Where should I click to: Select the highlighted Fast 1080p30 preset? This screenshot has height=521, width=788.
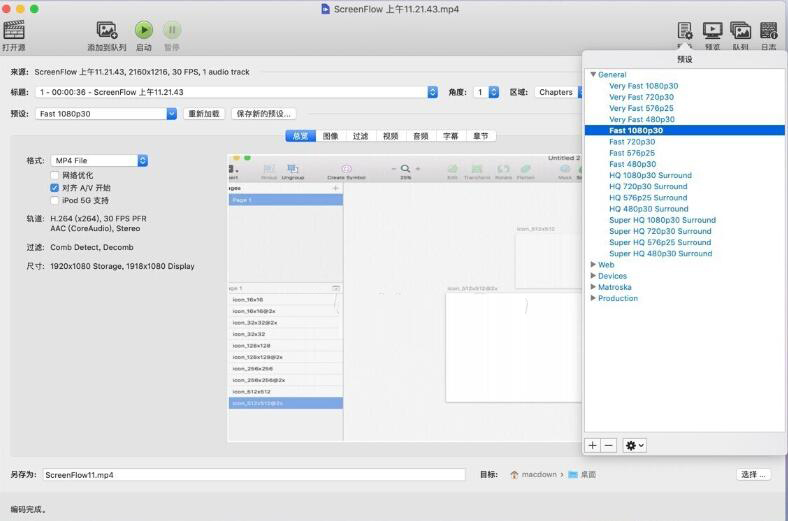684,130
